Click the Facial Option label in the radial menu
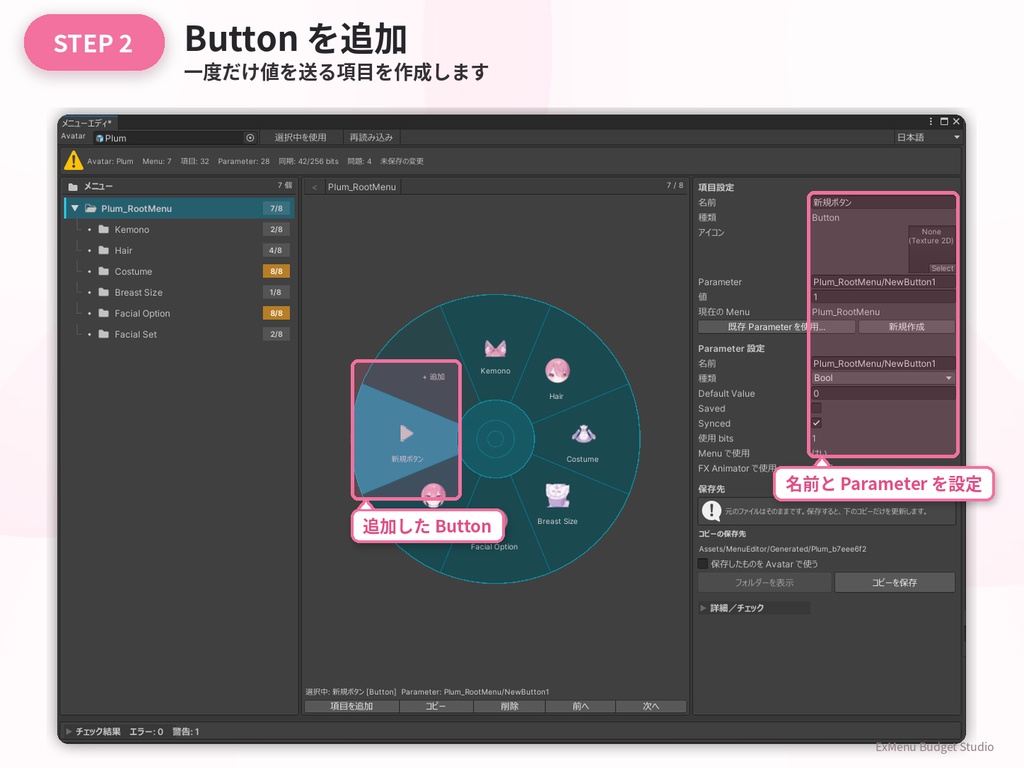The width and height of the screenshot is (1024, 768). click(x=494, y=547)
